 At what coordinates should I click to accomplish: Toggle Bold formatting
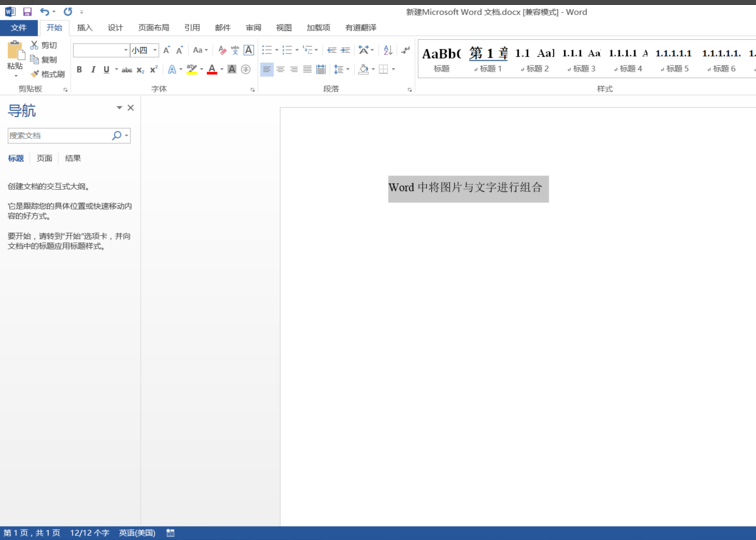click(x=79, y=70)
